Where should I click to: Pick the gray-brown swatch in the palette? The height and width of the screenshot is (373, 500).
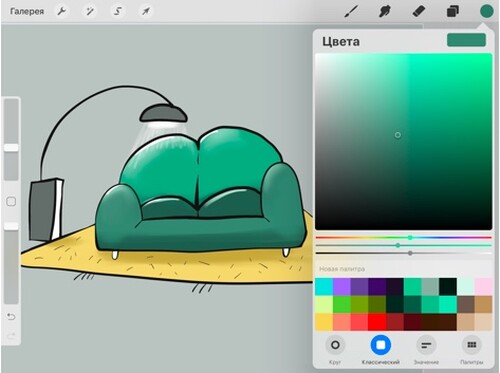[466, 305]
